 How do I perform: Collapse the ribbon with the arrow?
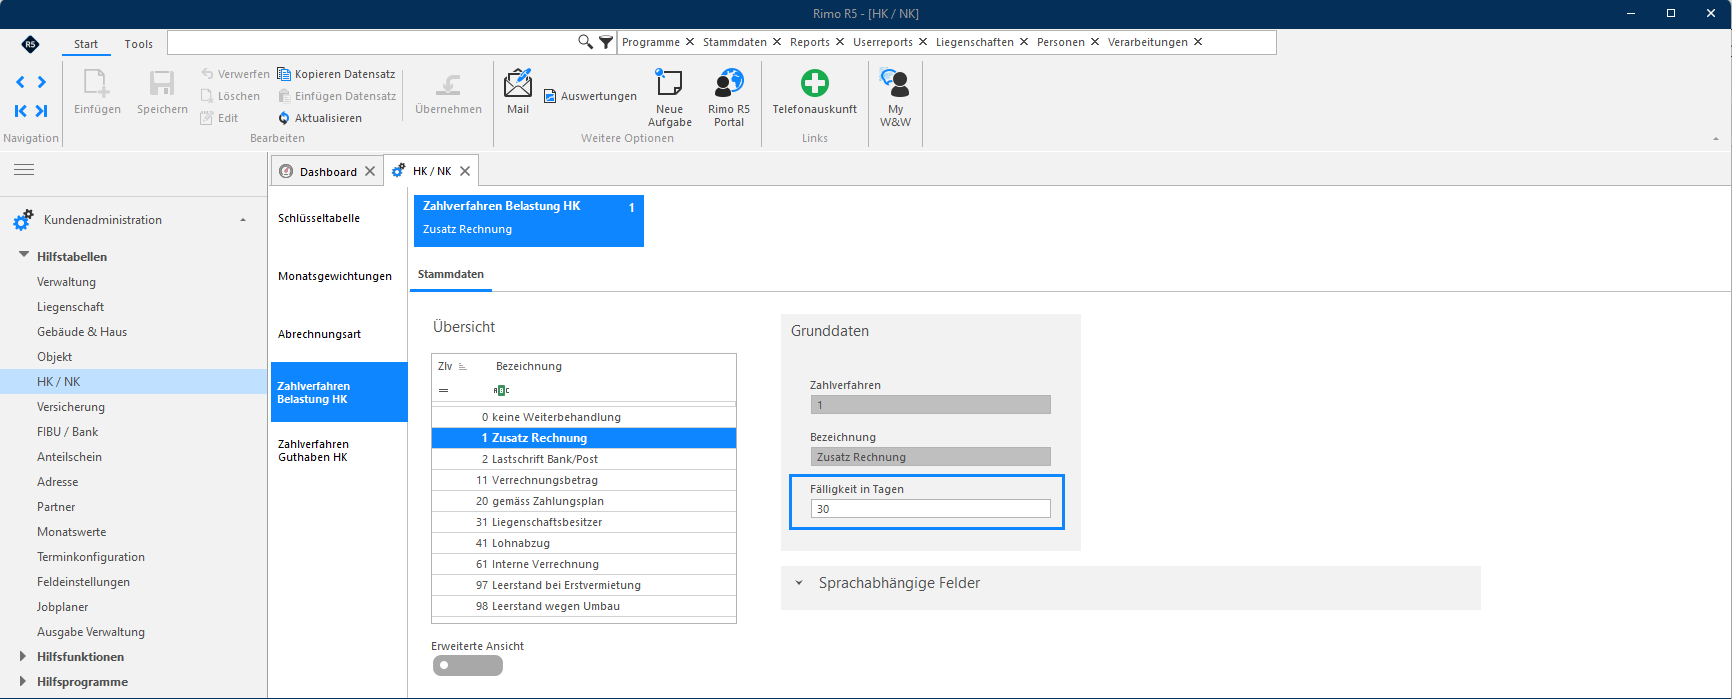click(x=1716, y=139)
